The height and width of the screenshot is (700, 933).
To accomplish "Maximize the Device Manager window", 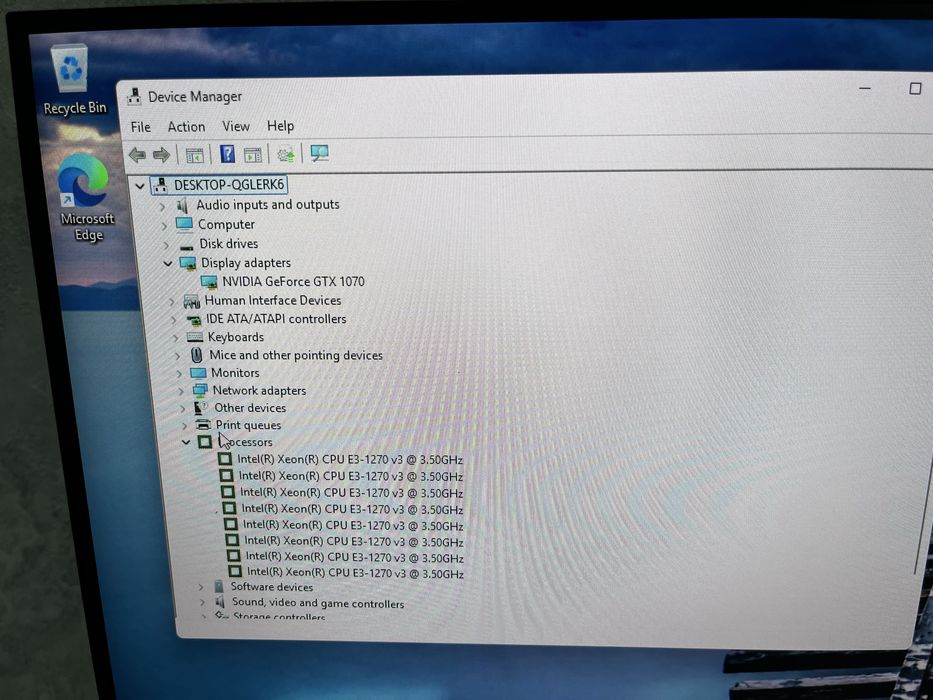I will pyautogui.click(x=915, y=89).
